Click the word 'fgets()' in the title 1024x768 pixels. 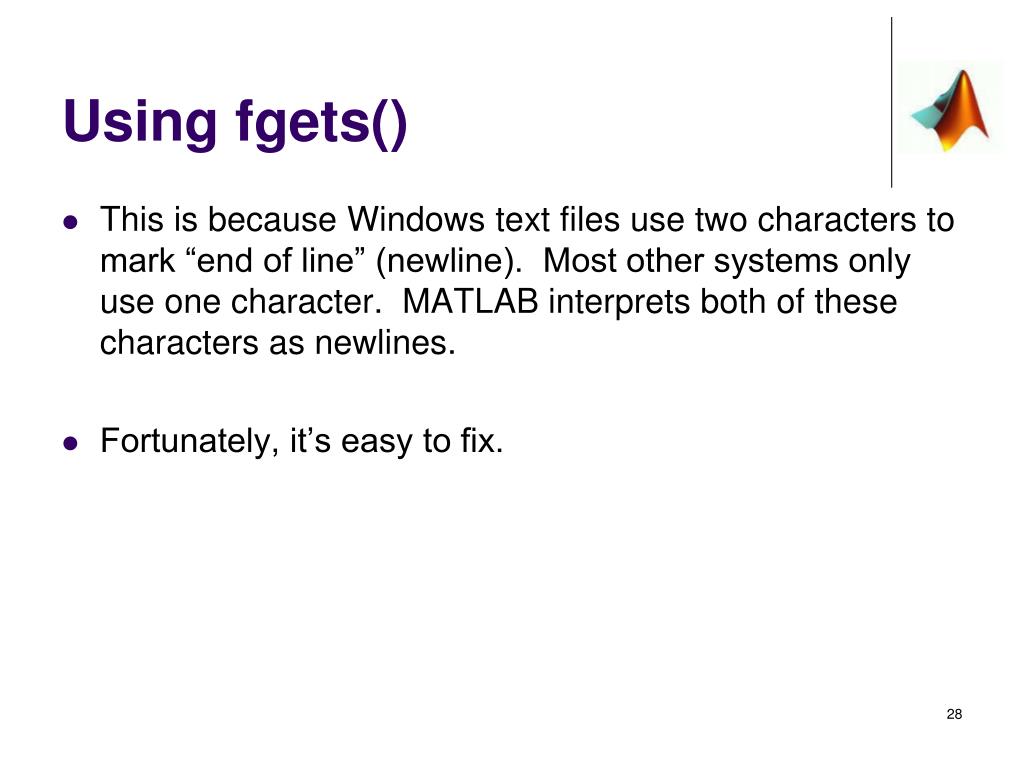click(x=321, y=123)
